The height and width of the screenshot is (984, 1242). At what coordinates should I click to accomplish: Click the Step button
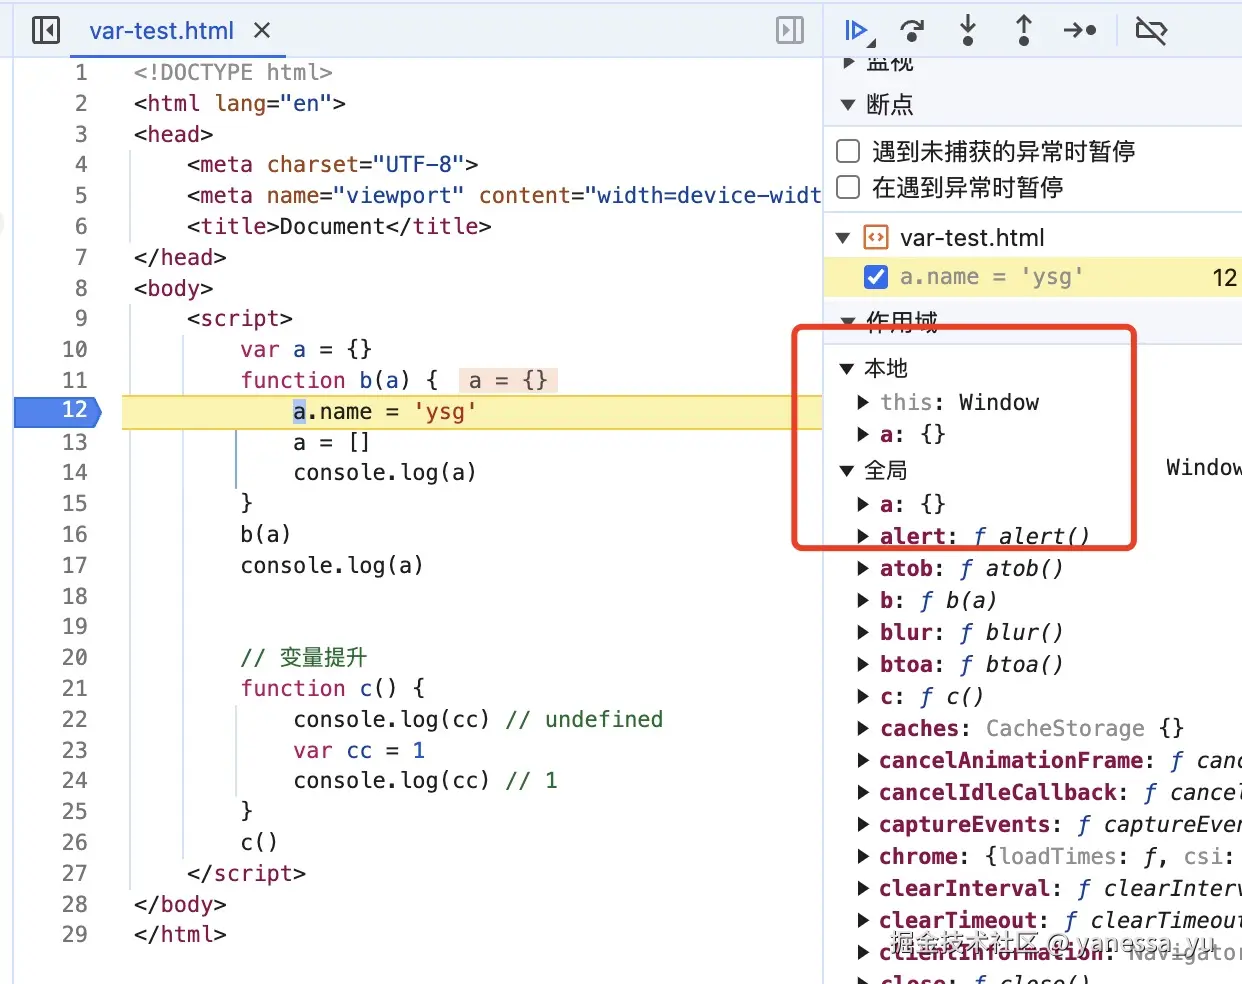[x=1080, y=30]
